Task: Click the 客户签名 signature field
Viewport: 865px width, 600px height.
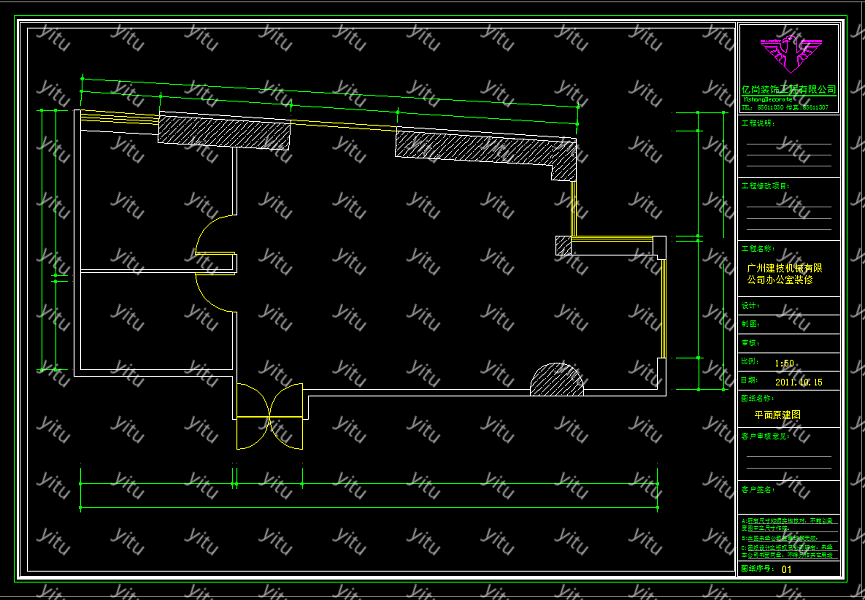Action: (758, 490)
